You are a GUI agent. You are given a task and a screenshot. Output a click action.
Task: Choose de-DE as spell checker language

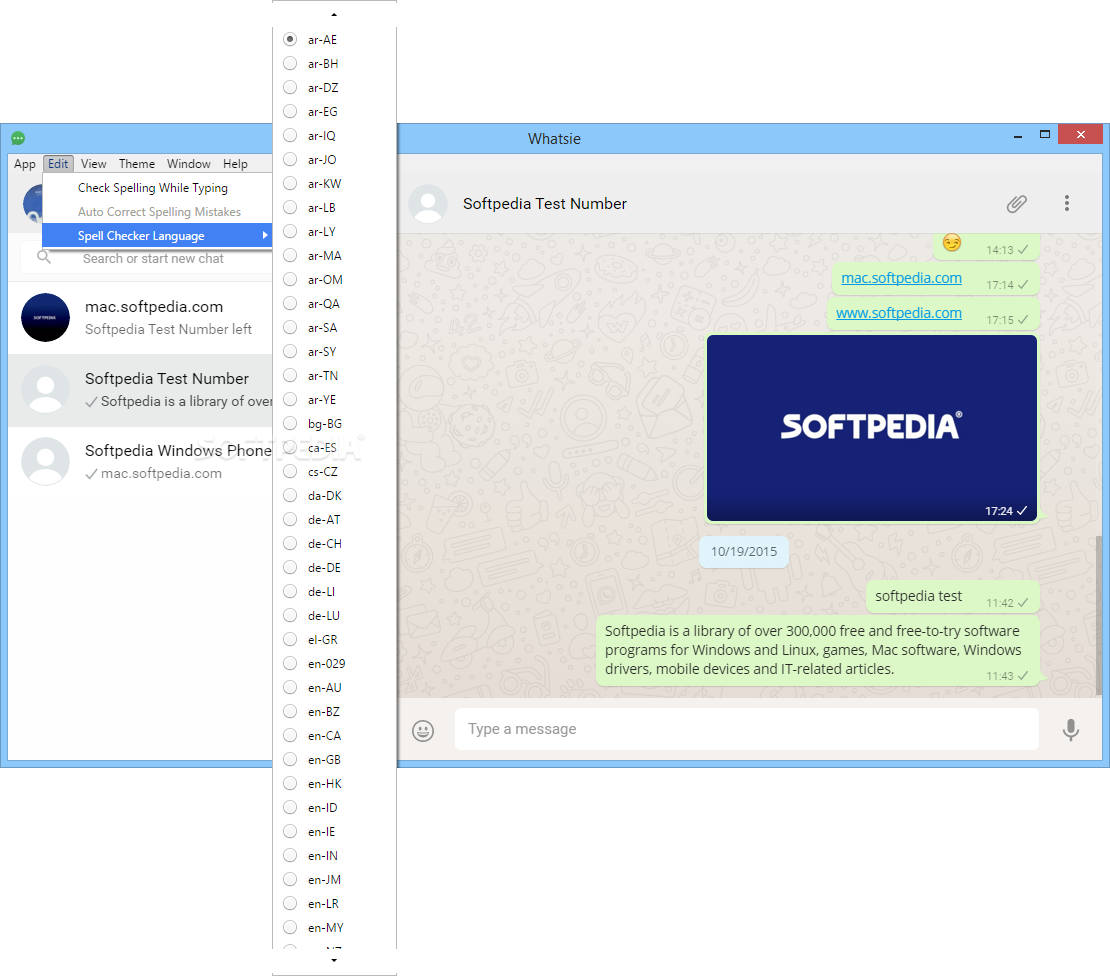[x=334, y=568]
